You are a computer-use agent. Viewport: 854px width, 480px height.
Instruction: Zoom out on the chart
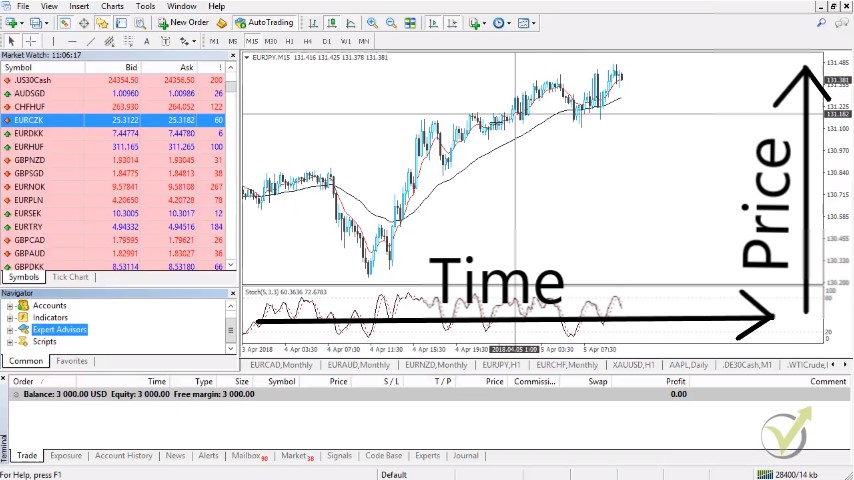click(x=391, y=23)
